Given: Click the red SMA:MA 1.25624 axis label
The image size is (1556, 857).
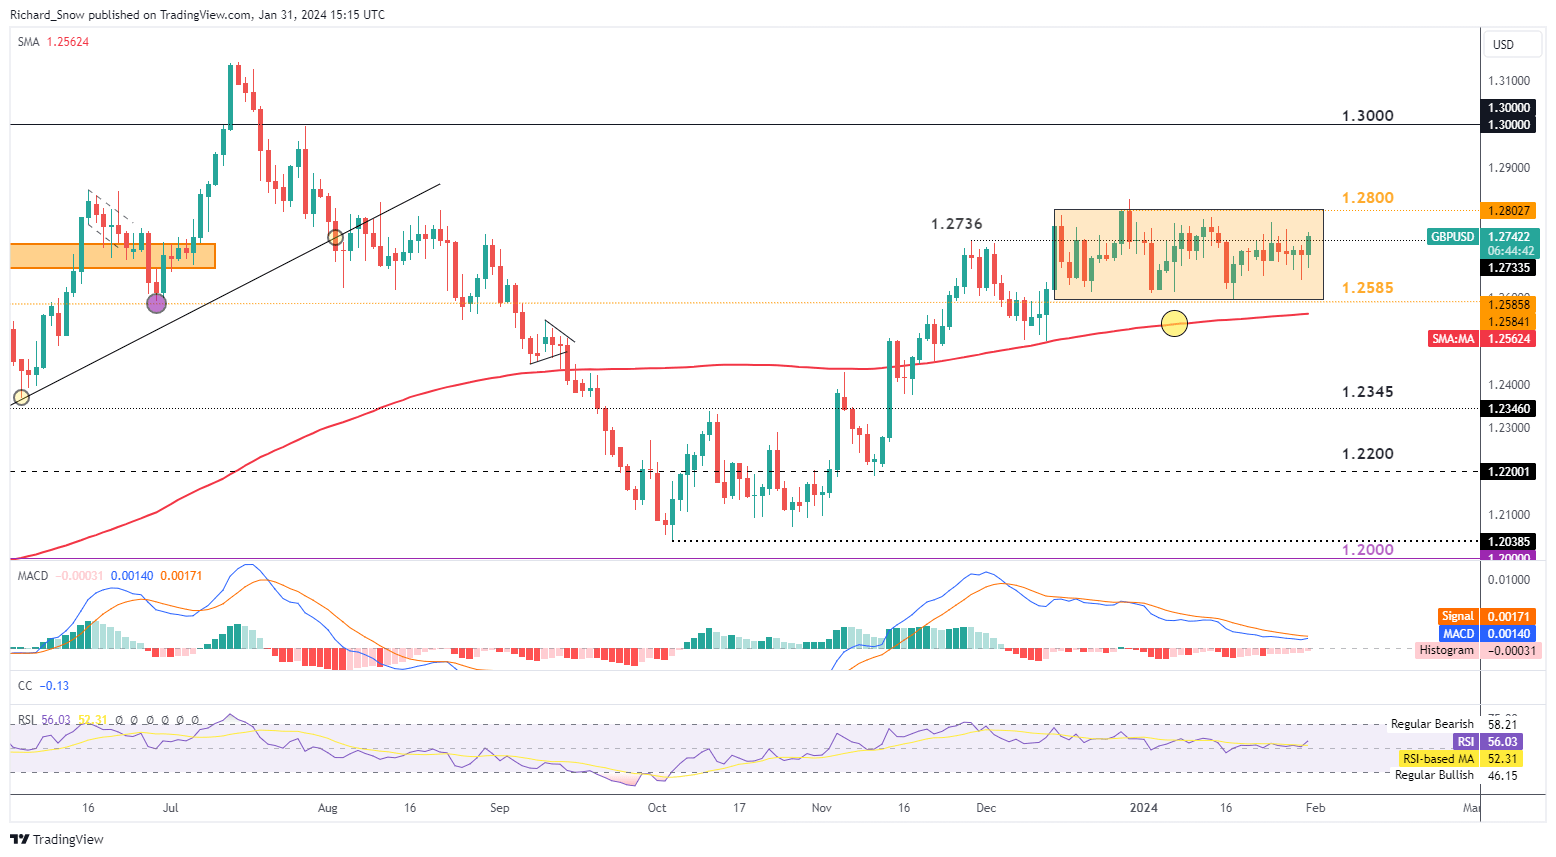Looking at the screenshot, I should [1483, 339].
